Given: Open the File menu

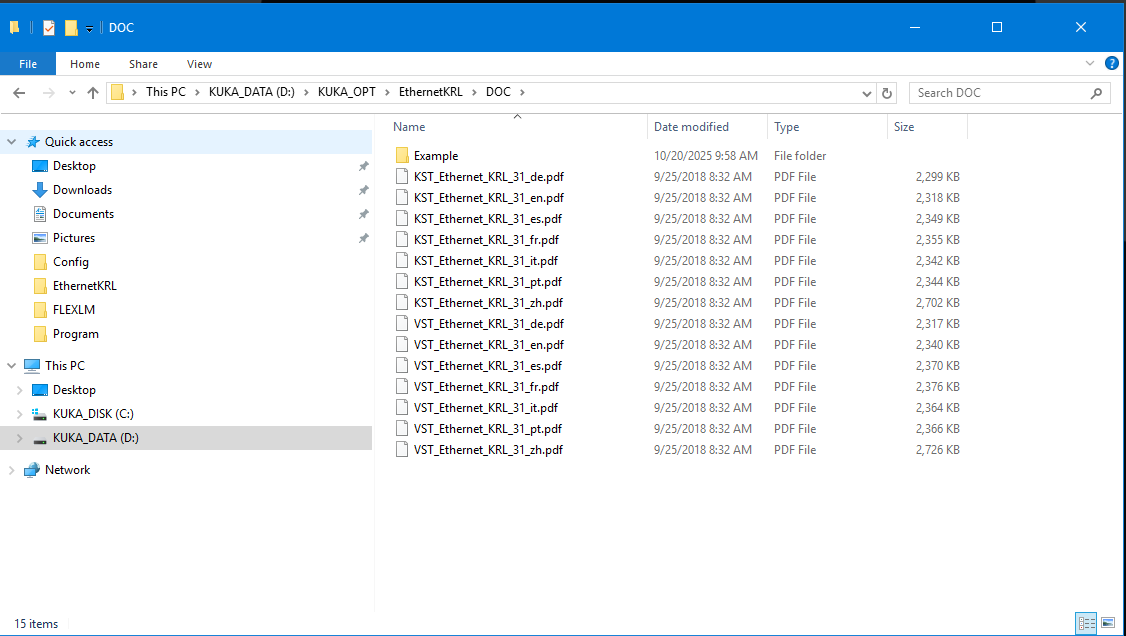Looking at the screenshot, I should coord(28,64).
